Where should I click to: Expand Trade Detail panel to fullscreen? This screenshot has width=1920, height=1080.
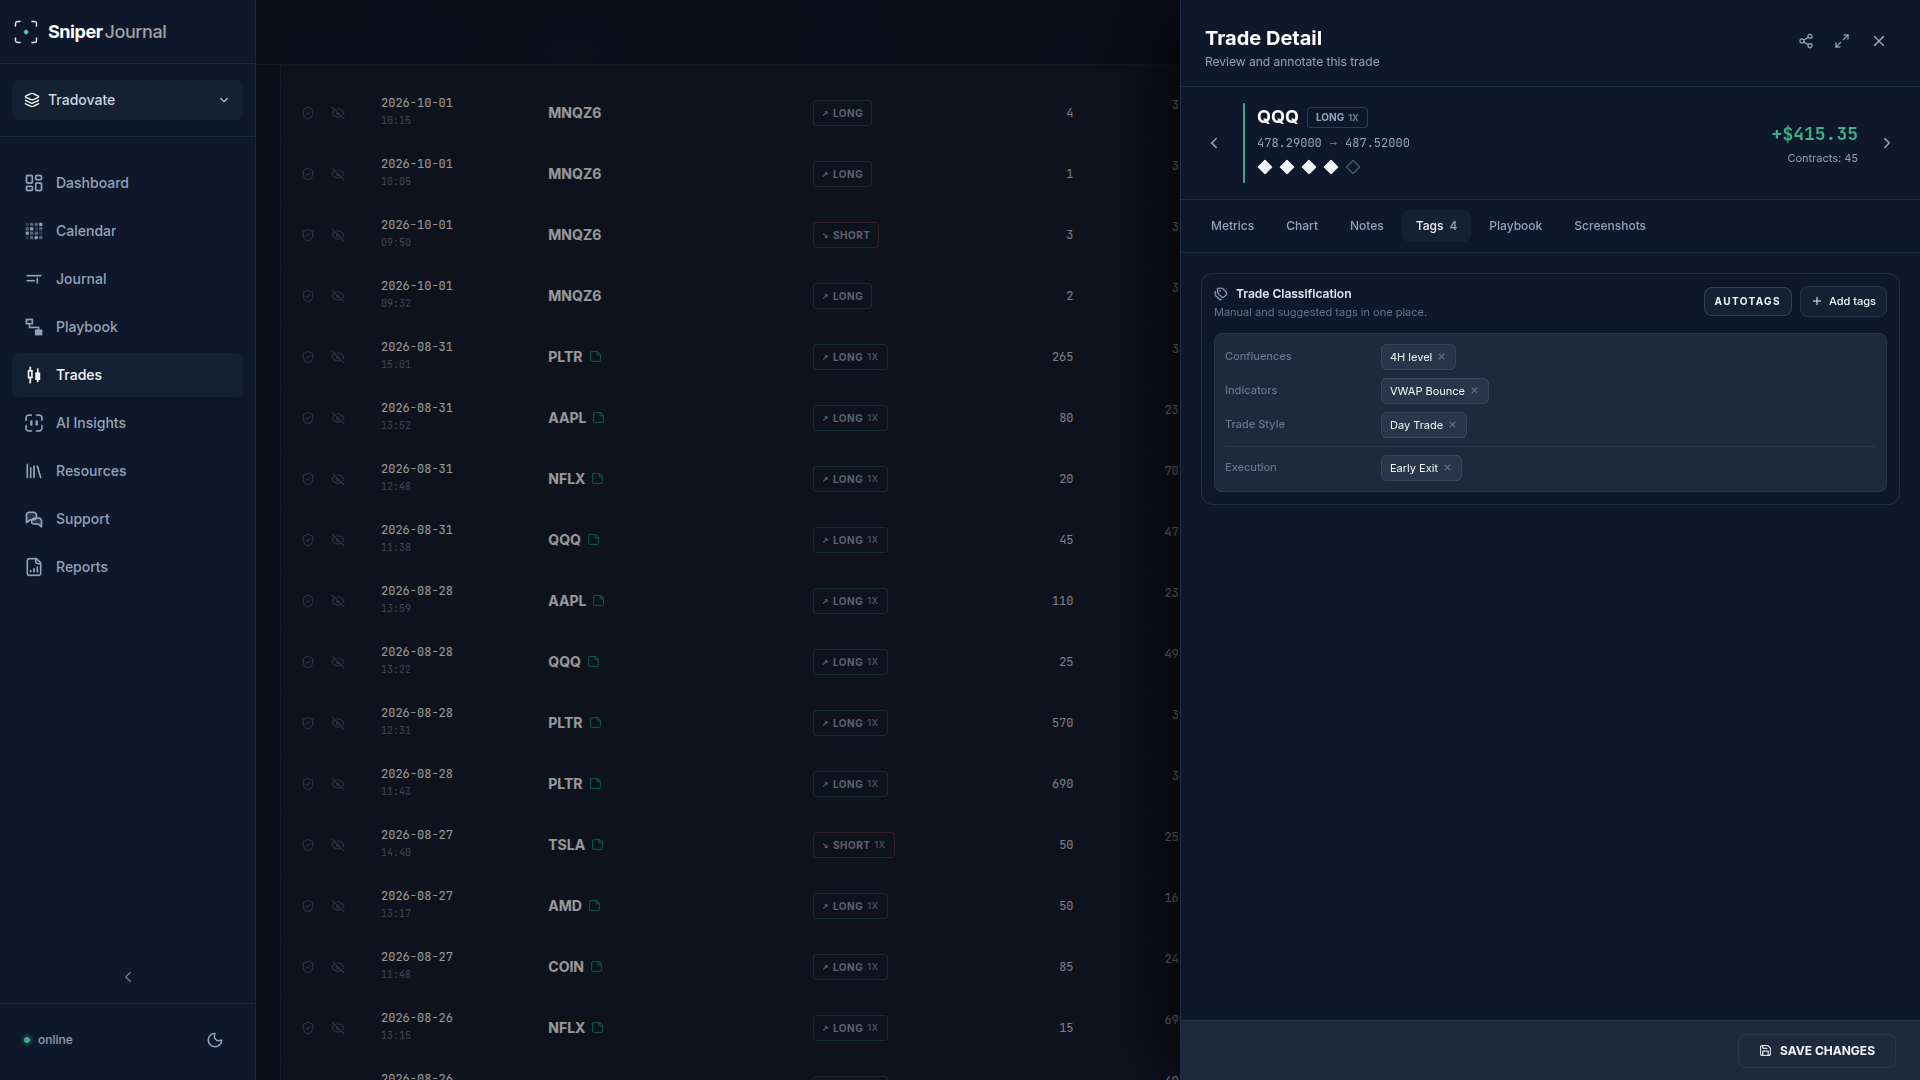click(x=1842, y=41)
